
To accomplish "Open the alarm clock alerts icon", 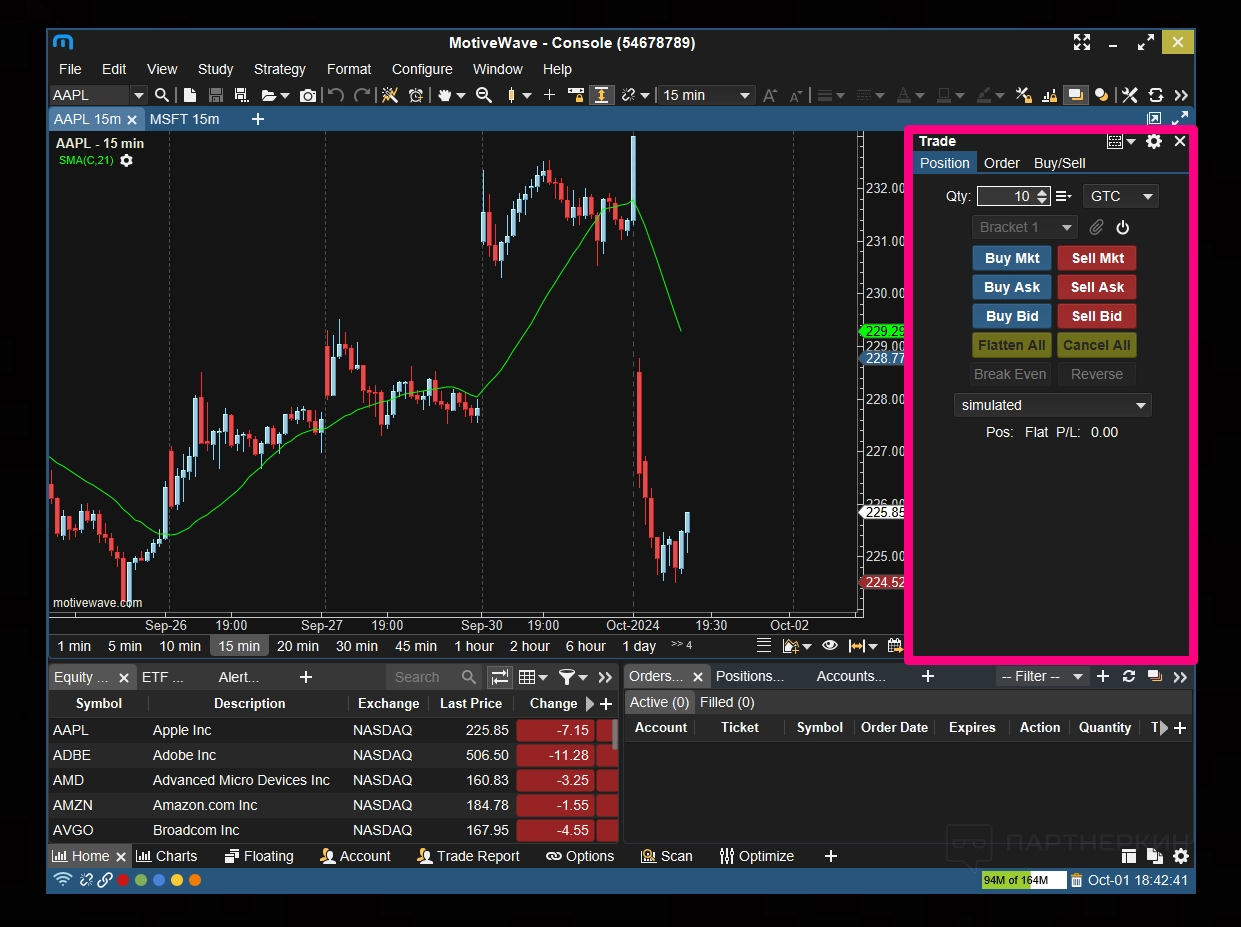I will [416, 95].
